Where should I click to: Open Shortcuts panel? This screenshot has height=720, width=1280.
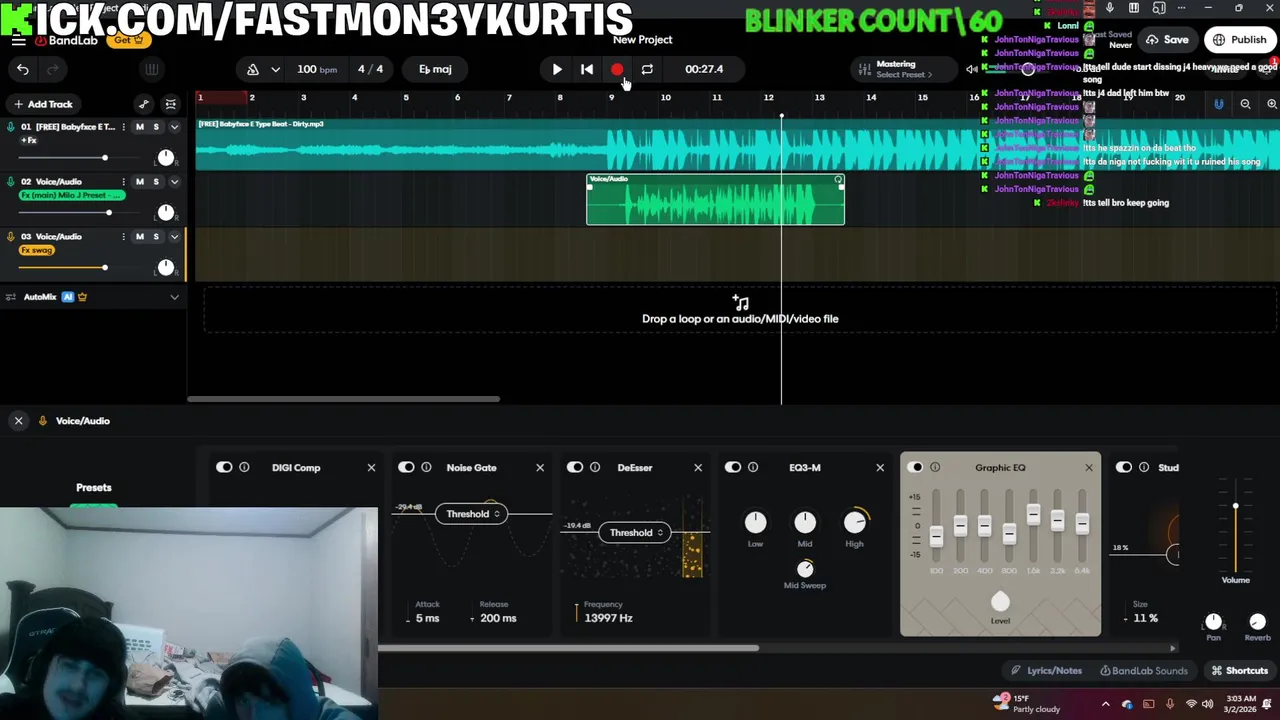(1240, 671)
